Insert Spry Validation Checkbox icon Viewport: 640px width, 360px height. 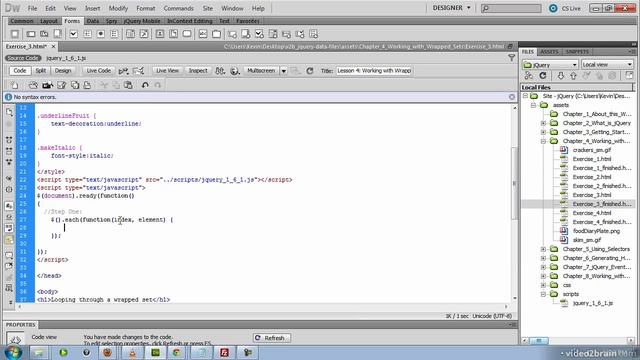[x=259, y=34]
